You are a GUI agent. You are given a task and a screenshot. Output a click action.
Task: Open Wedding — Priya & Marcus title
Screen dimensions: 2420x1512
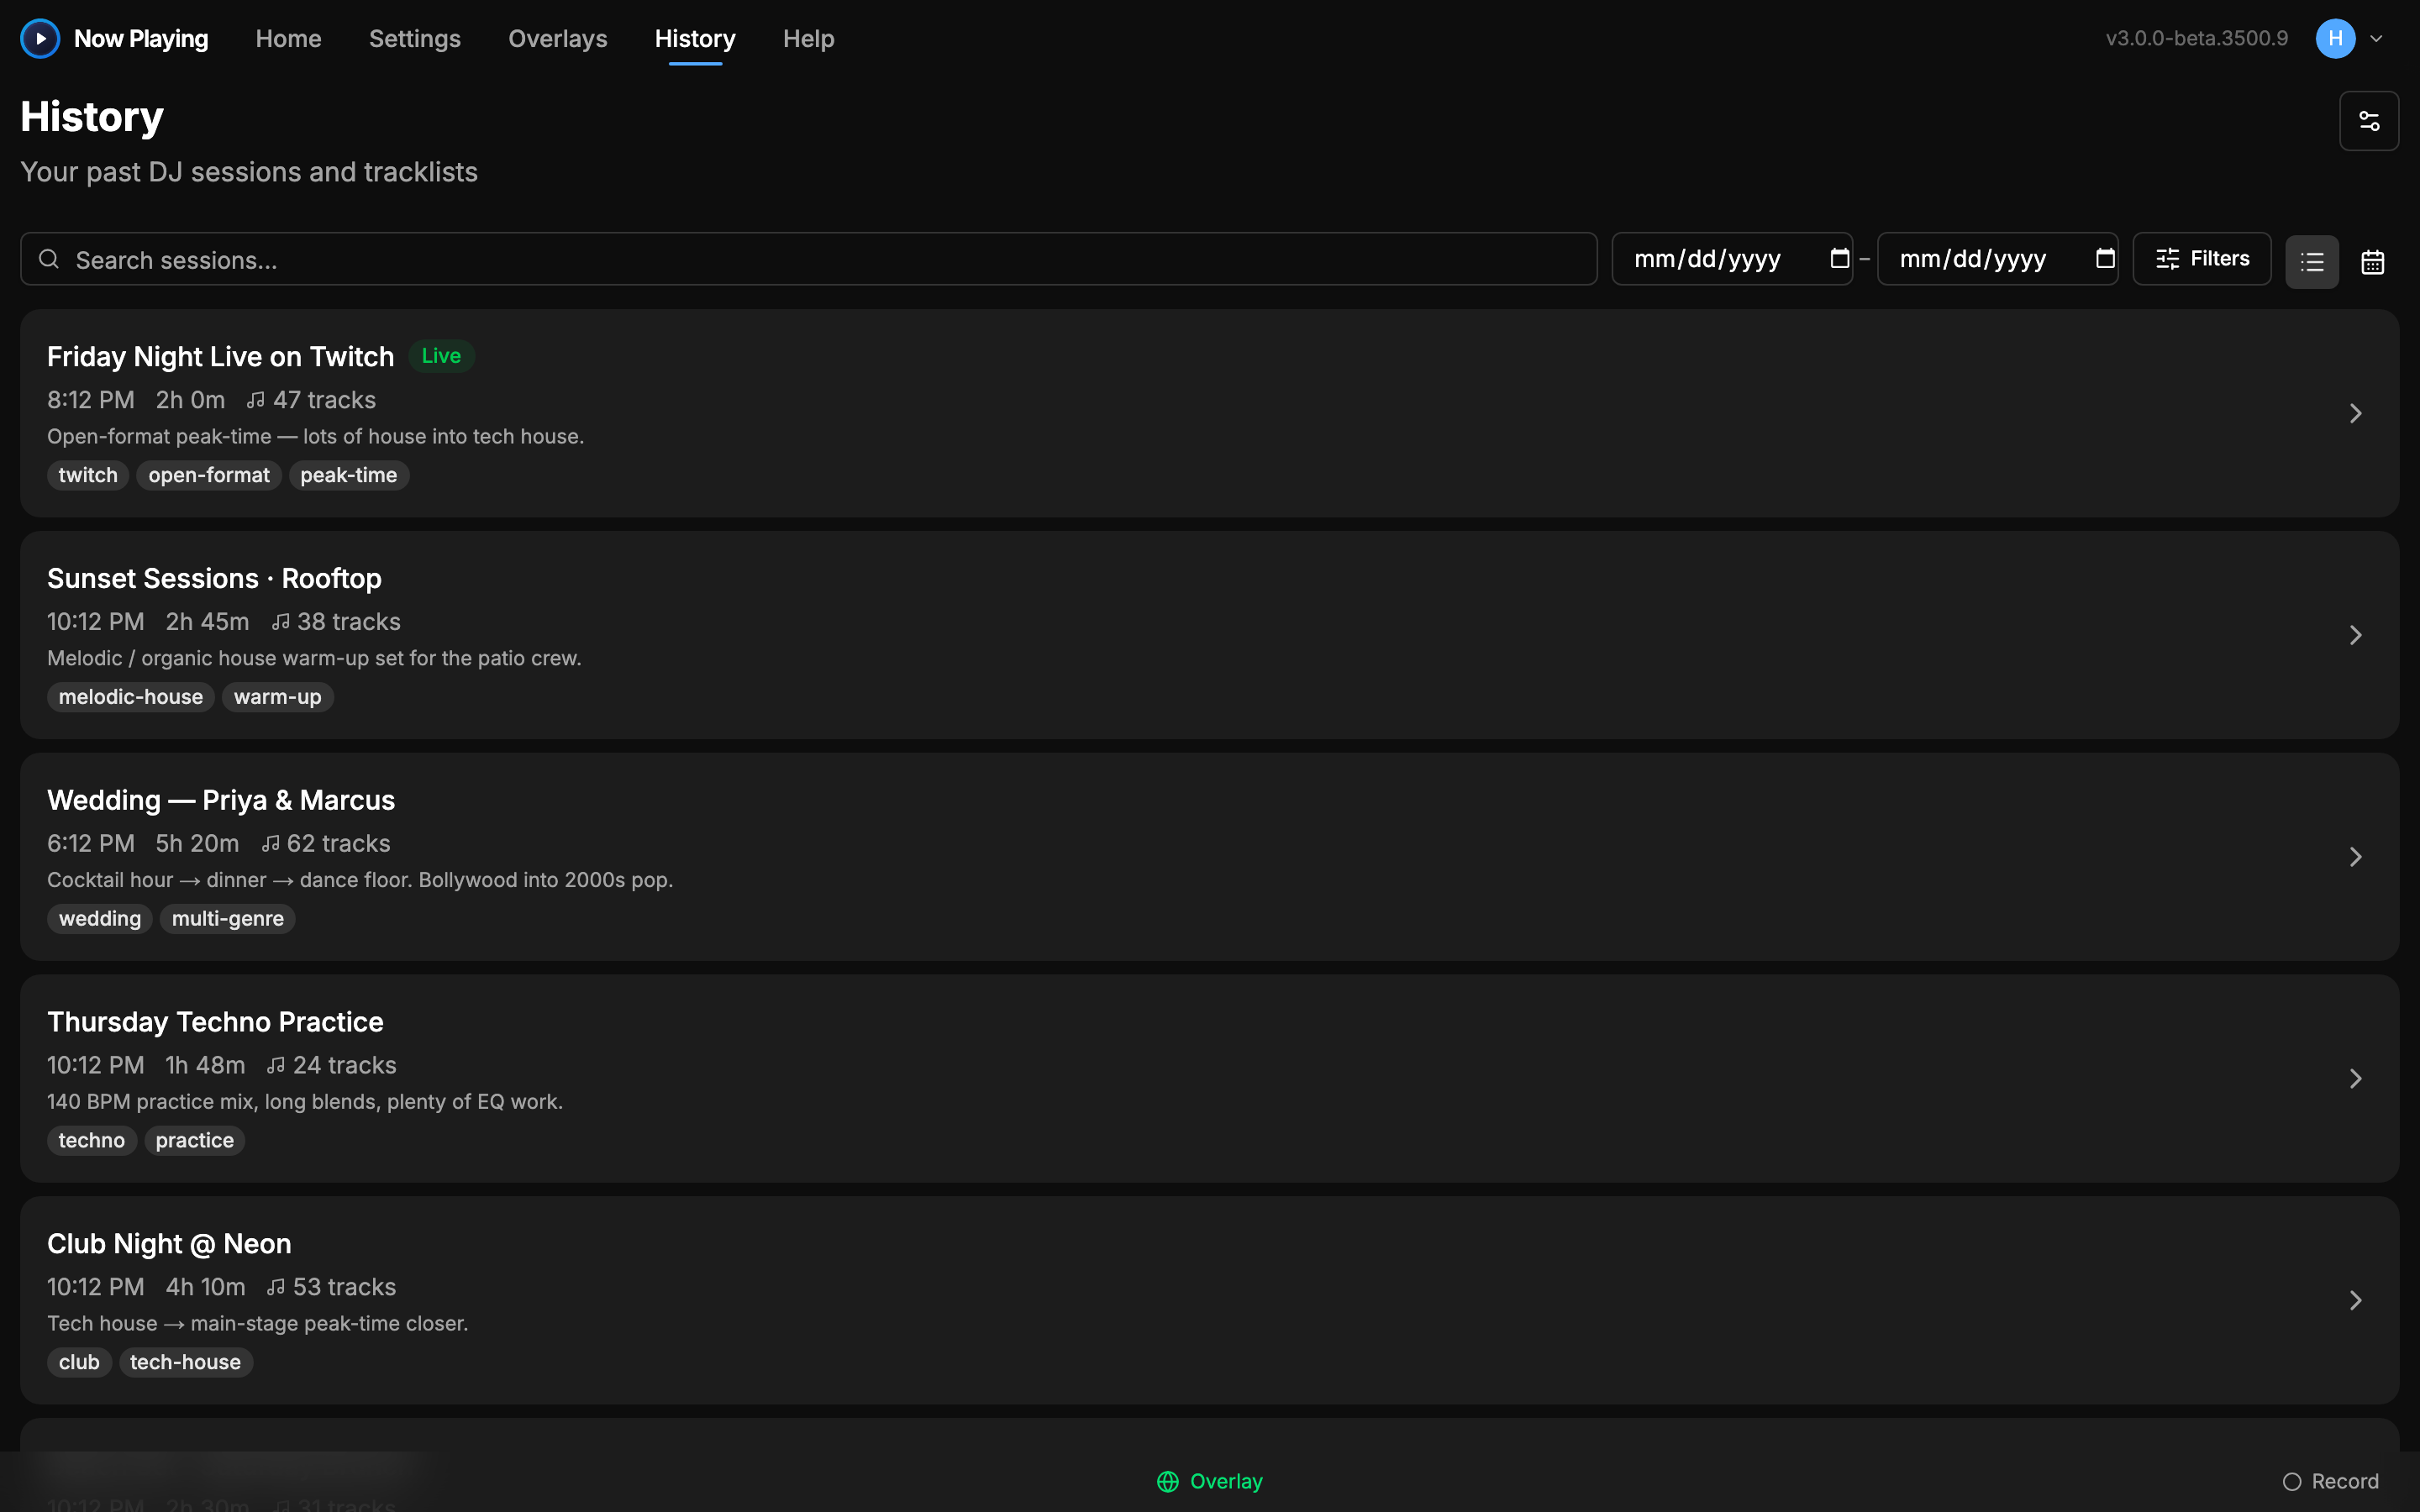tap(221, 801)
